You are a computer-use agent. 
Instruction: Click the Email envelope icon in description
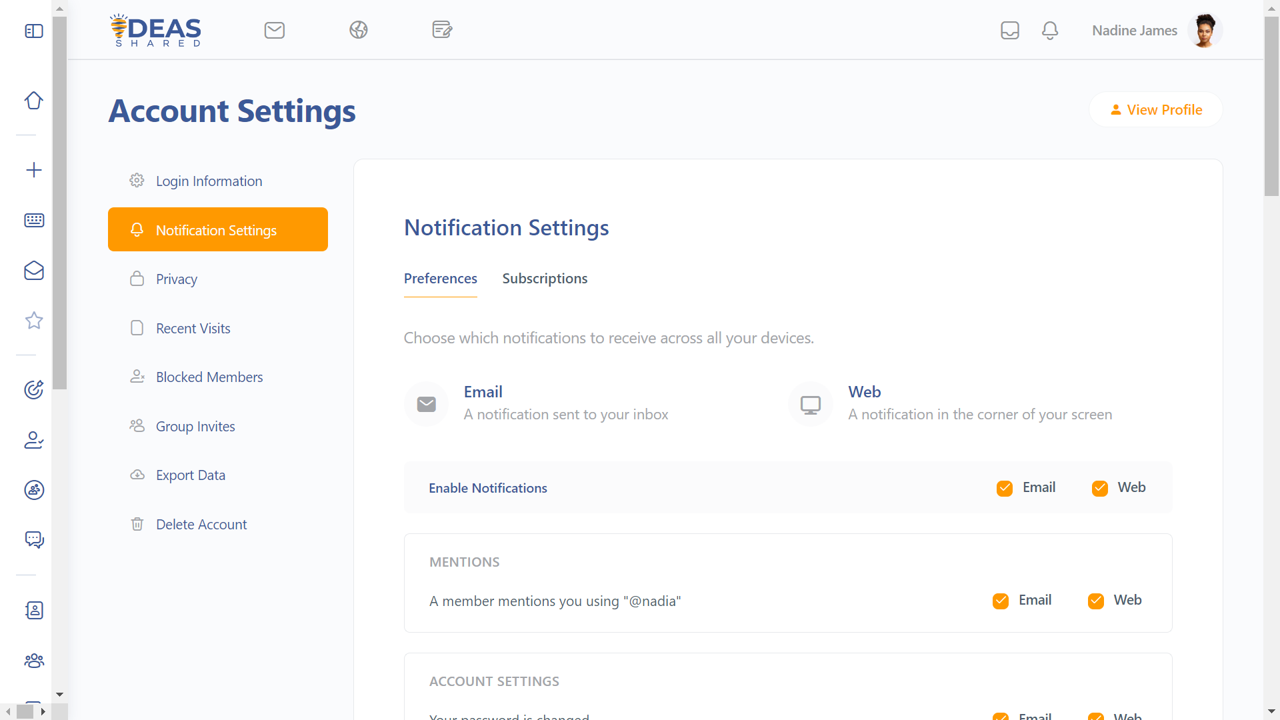click(426, 404)
